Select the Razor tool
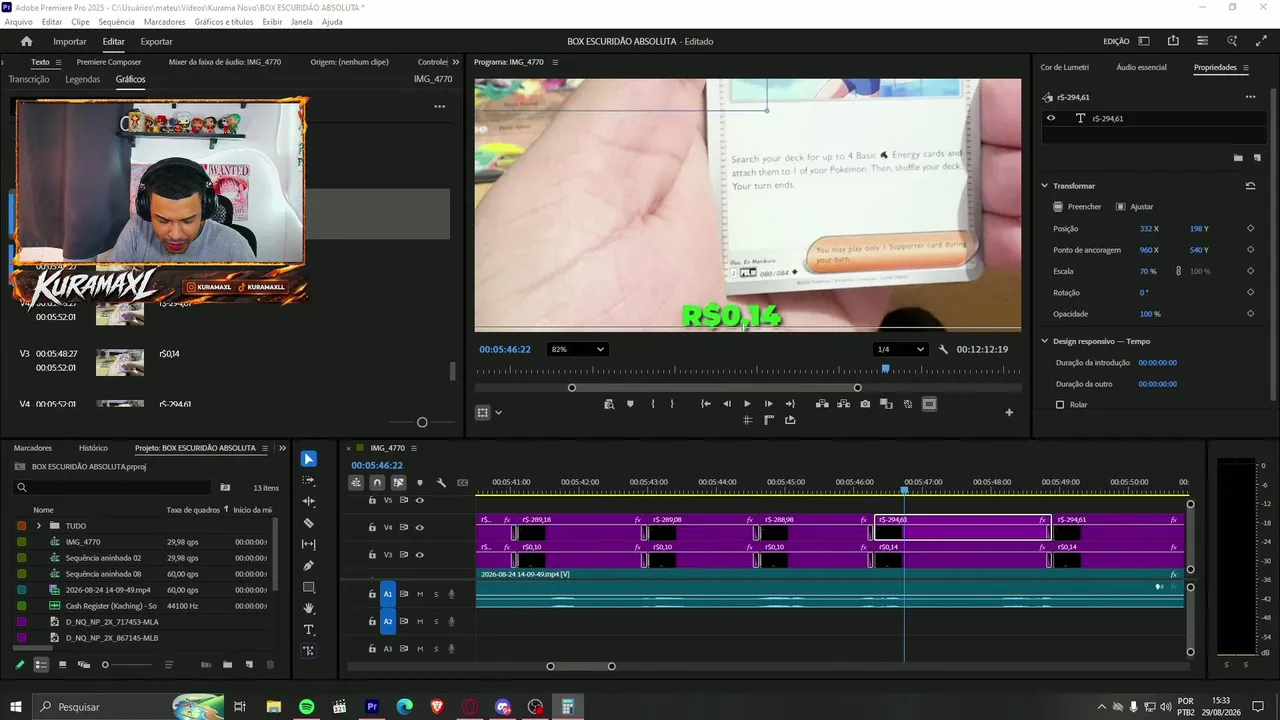This screenshot has width=1280, height=720. click(309, 523)
